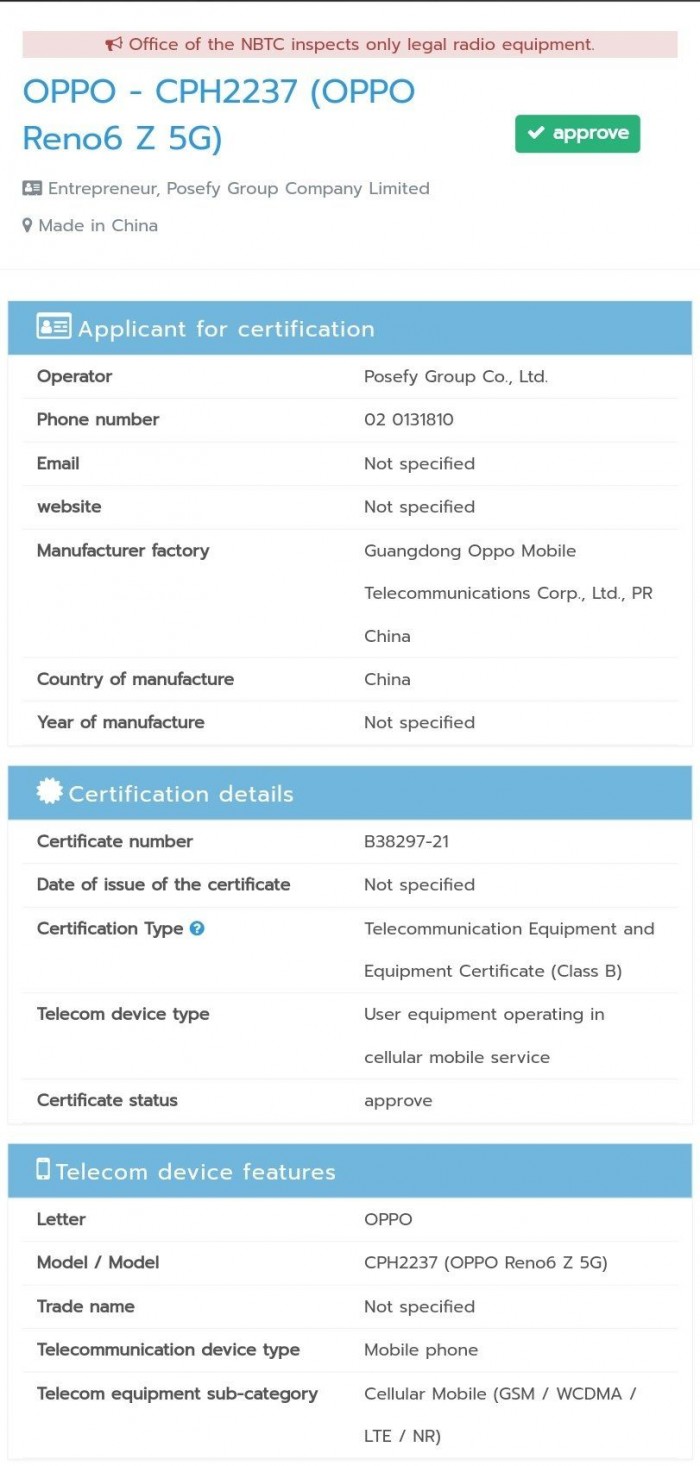Open the Certification Type help question icon
This screenshot has height=1466, width=700.
197,928
